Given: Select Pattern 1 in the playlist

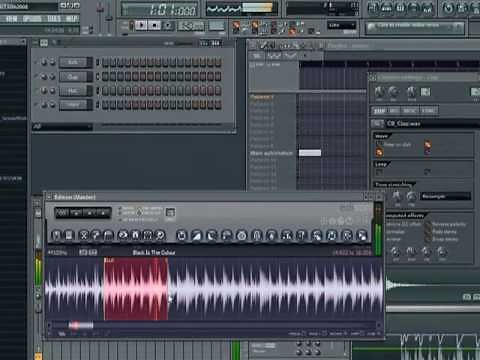Looking at the screenshot, I should (x=261, y=97).
